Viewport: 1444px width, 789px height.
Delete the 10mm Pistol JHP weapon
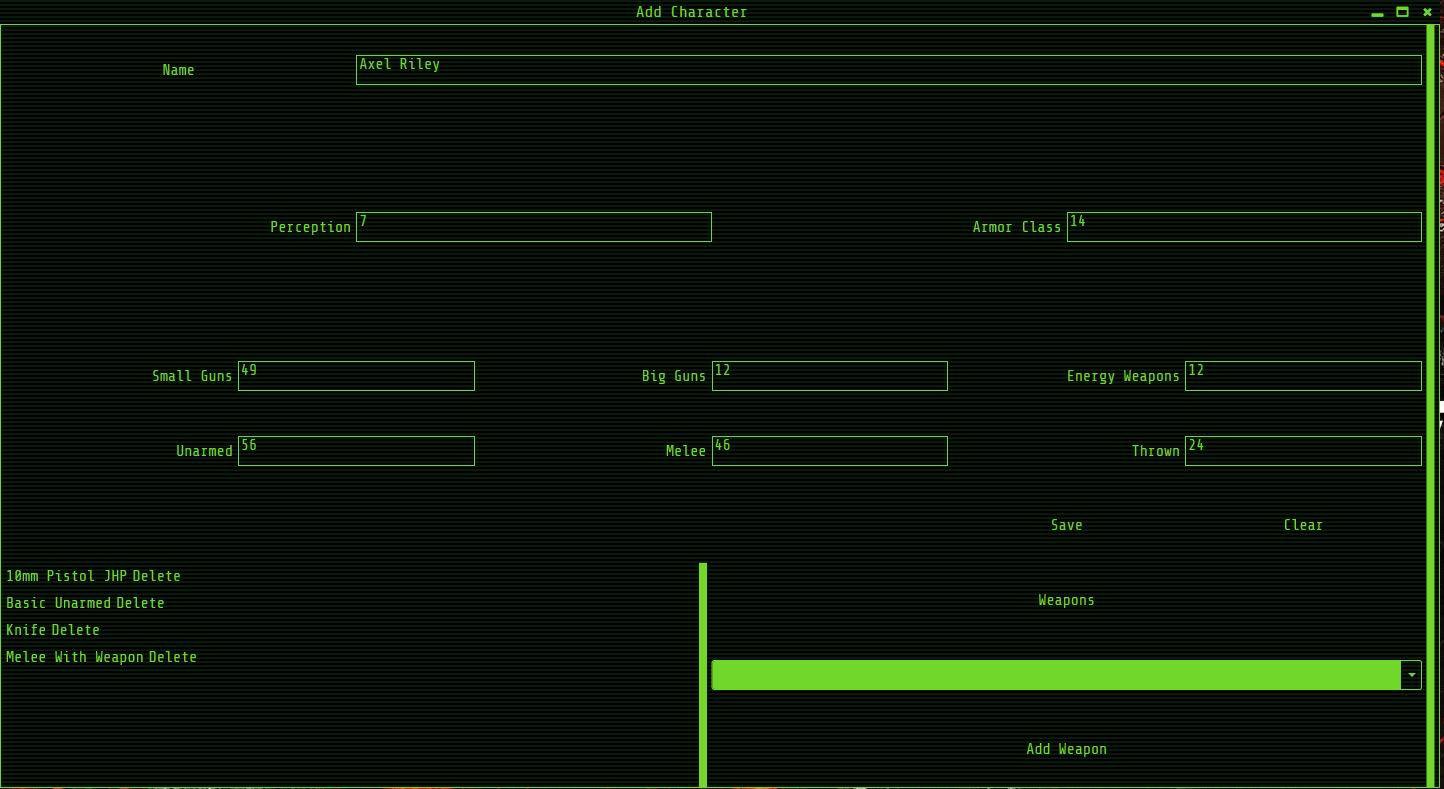pyautogui.click(x=158, y=576)
